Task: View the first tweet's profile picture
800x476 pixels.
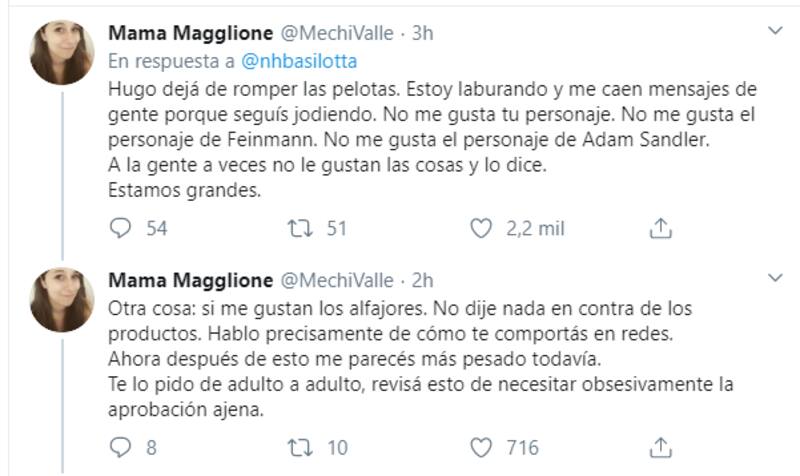Action: pos(62,53)
